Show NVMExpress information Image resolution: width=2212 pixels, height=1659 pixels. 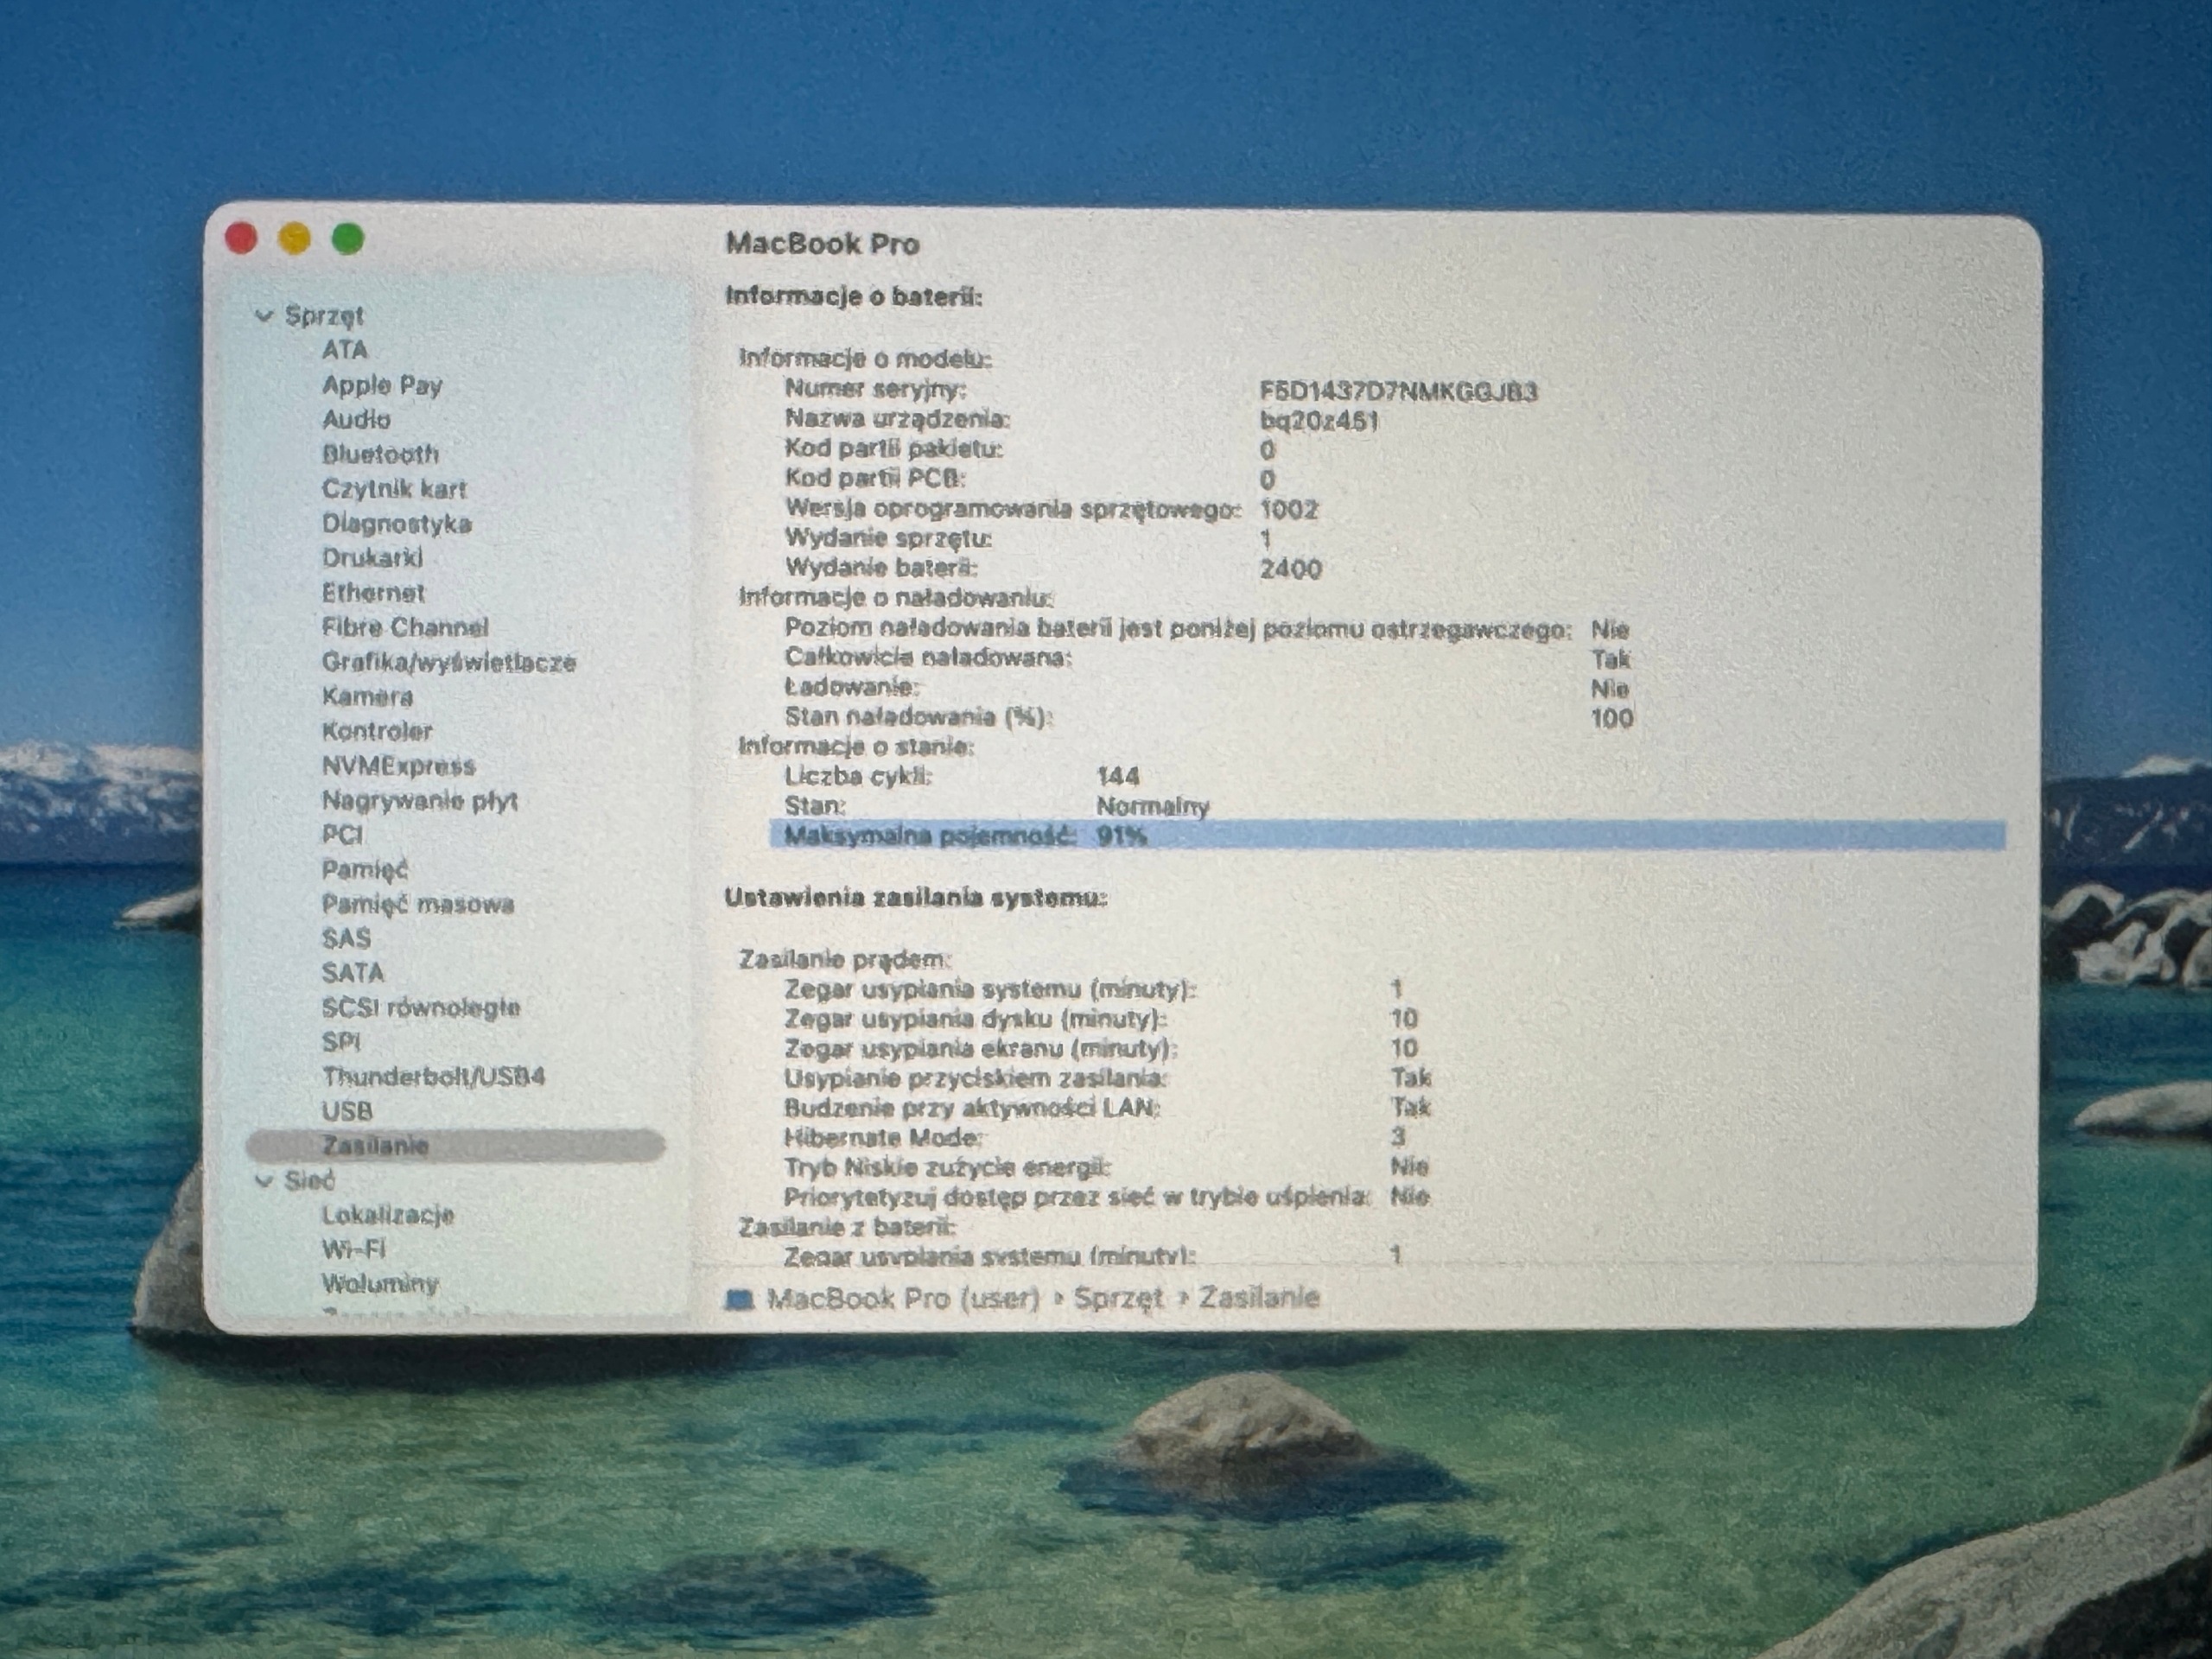[398, 766]
